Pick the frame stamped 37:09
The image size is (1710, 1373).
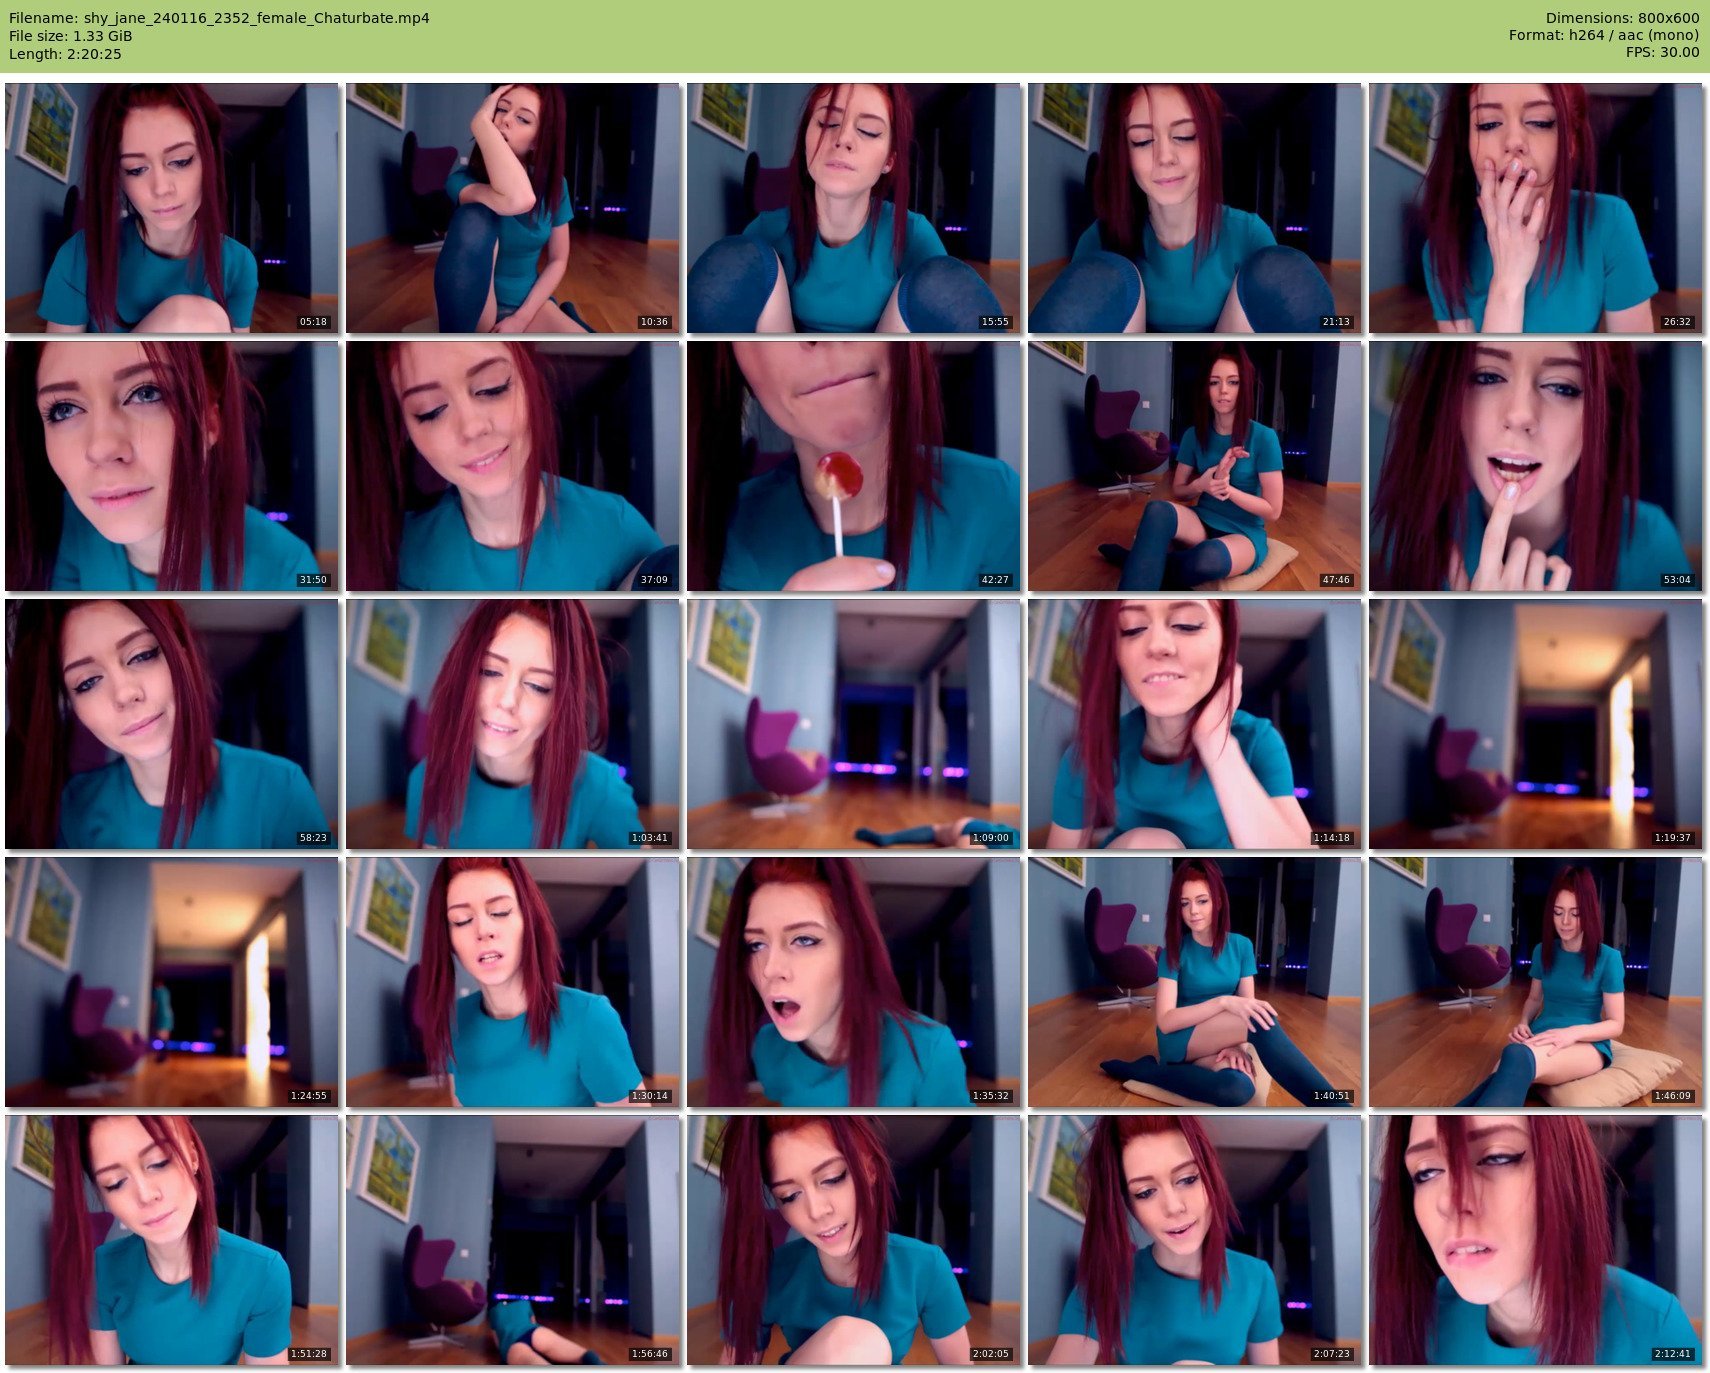pos(513,465)
